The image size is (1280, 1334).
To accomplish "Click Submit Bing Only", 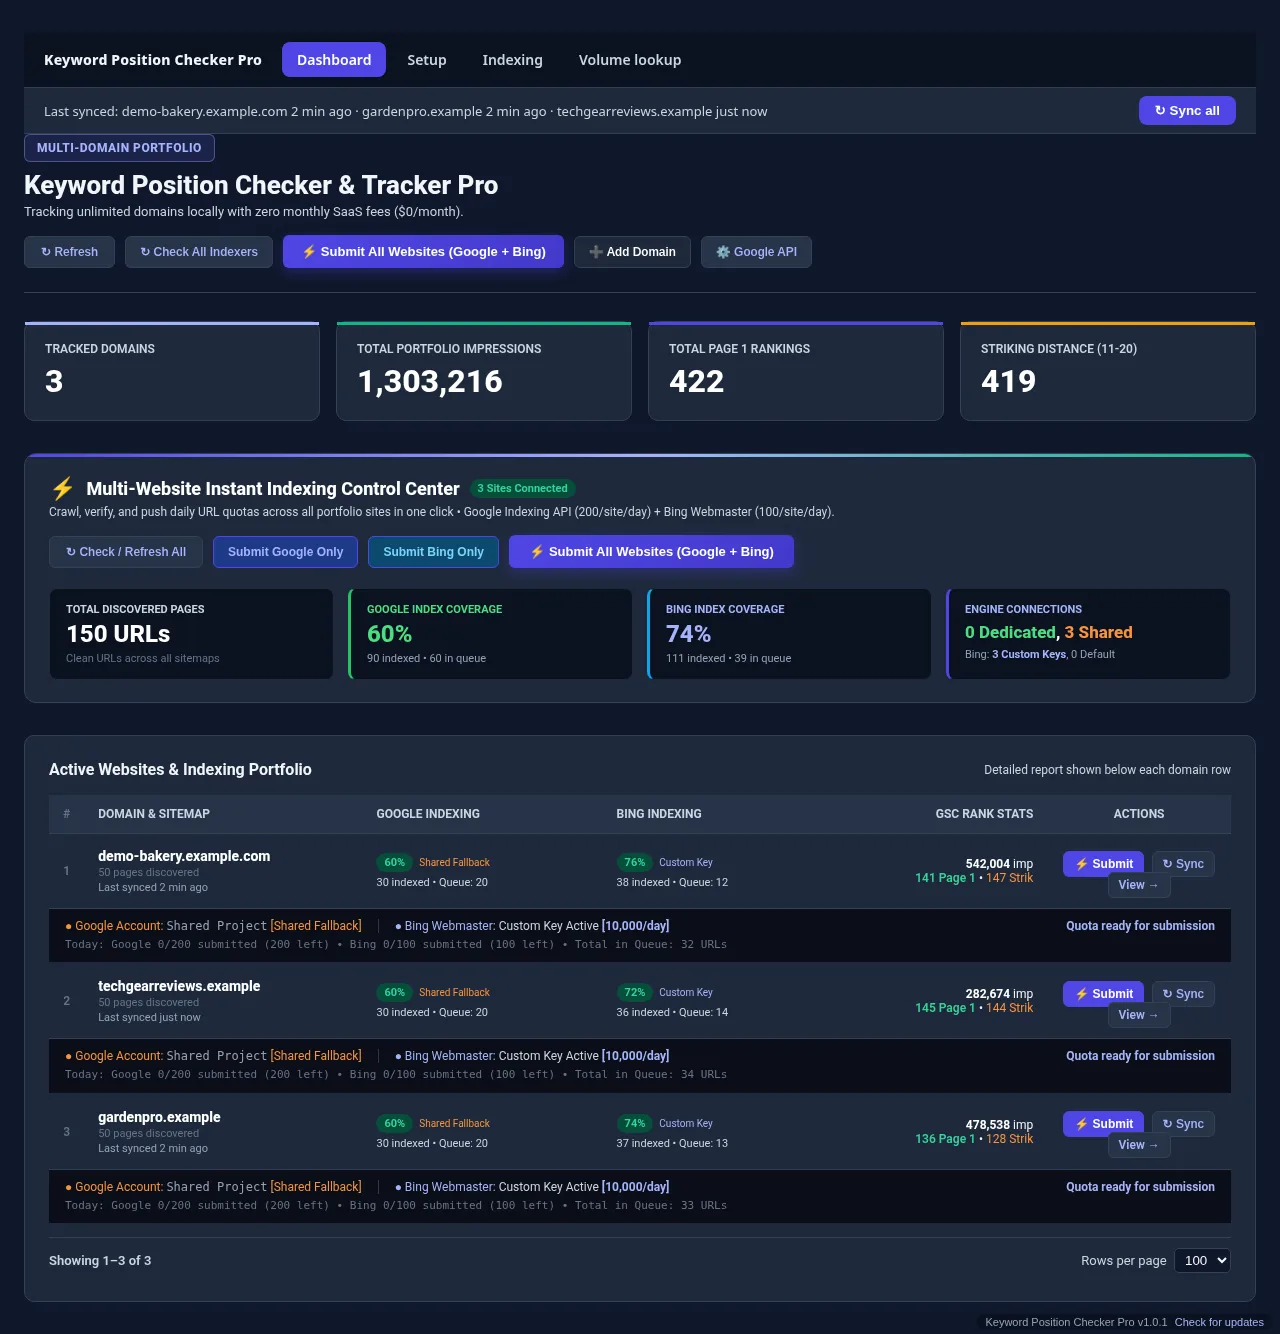I will (x=434, y=552).
